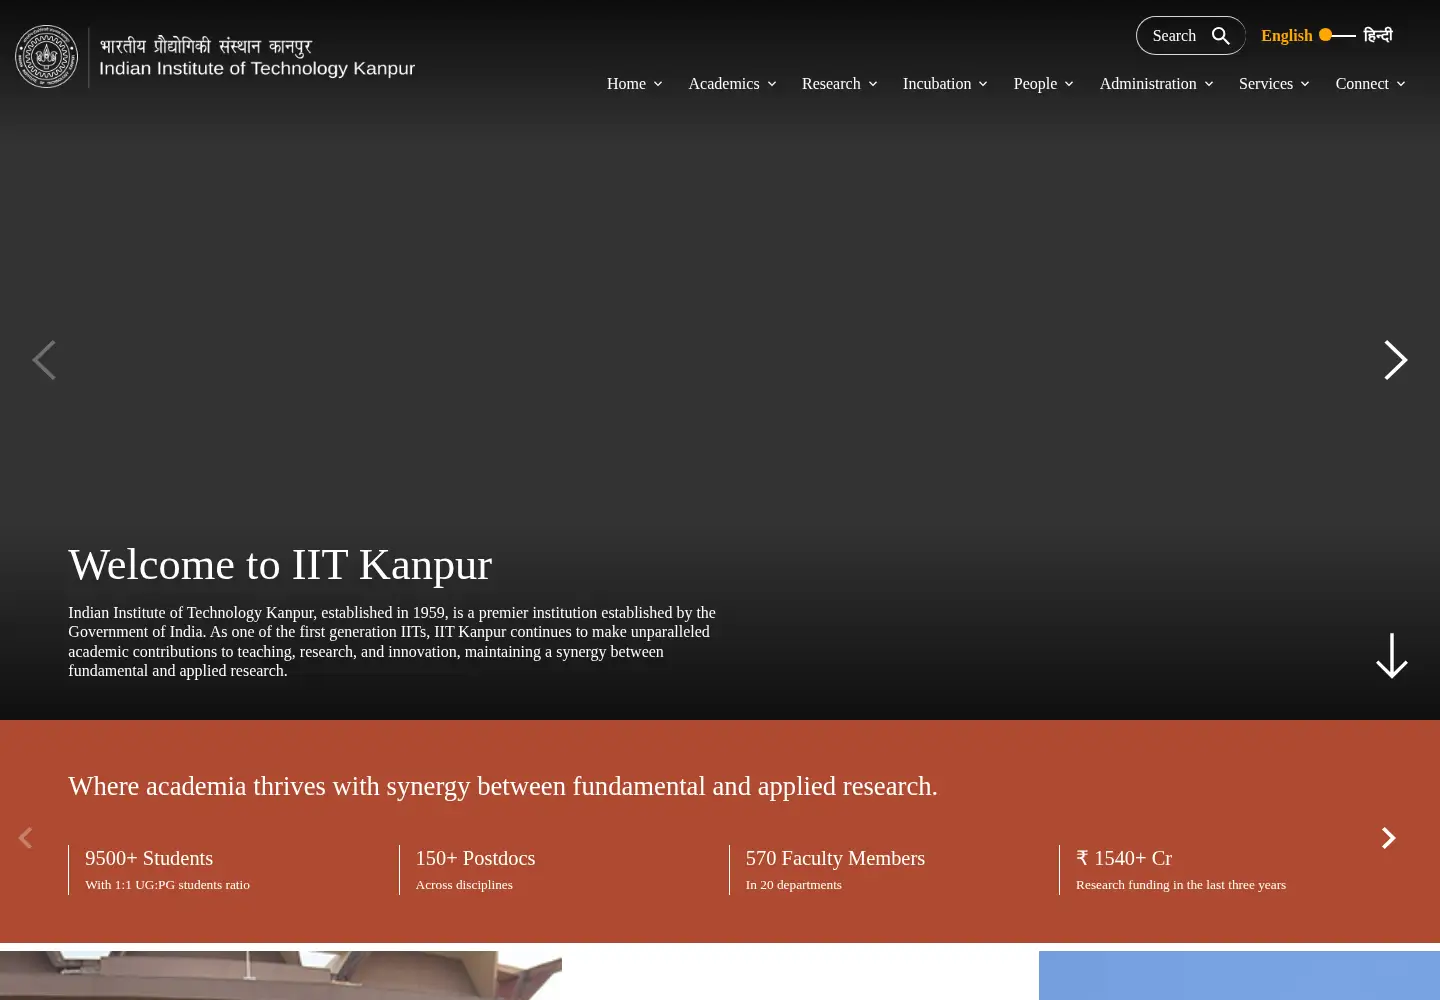Show previous stats in the red carousel
The width and height of the screenshot is (1440, 1000).
coord(25,838)
